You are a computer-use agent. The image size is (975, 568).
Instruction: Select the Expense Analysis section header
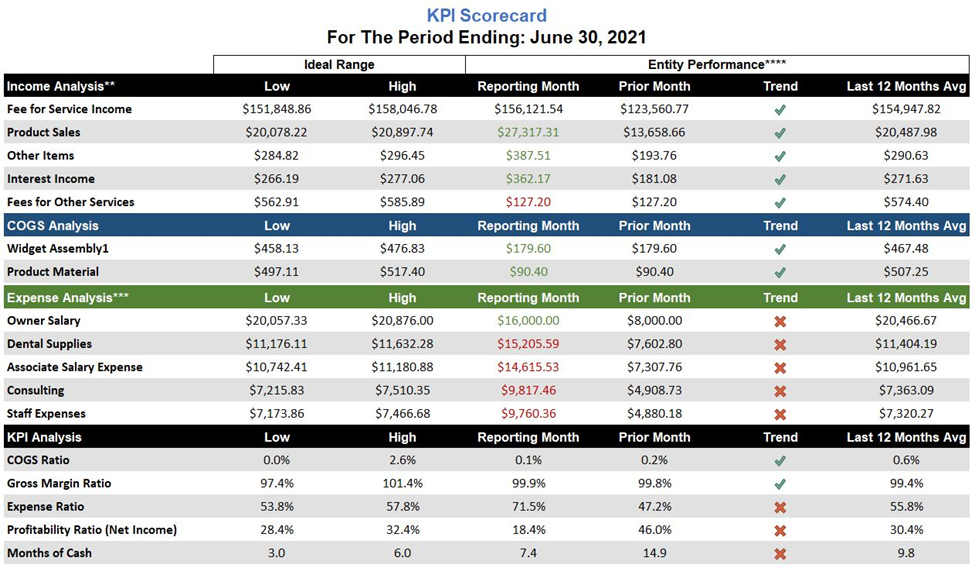68,297
